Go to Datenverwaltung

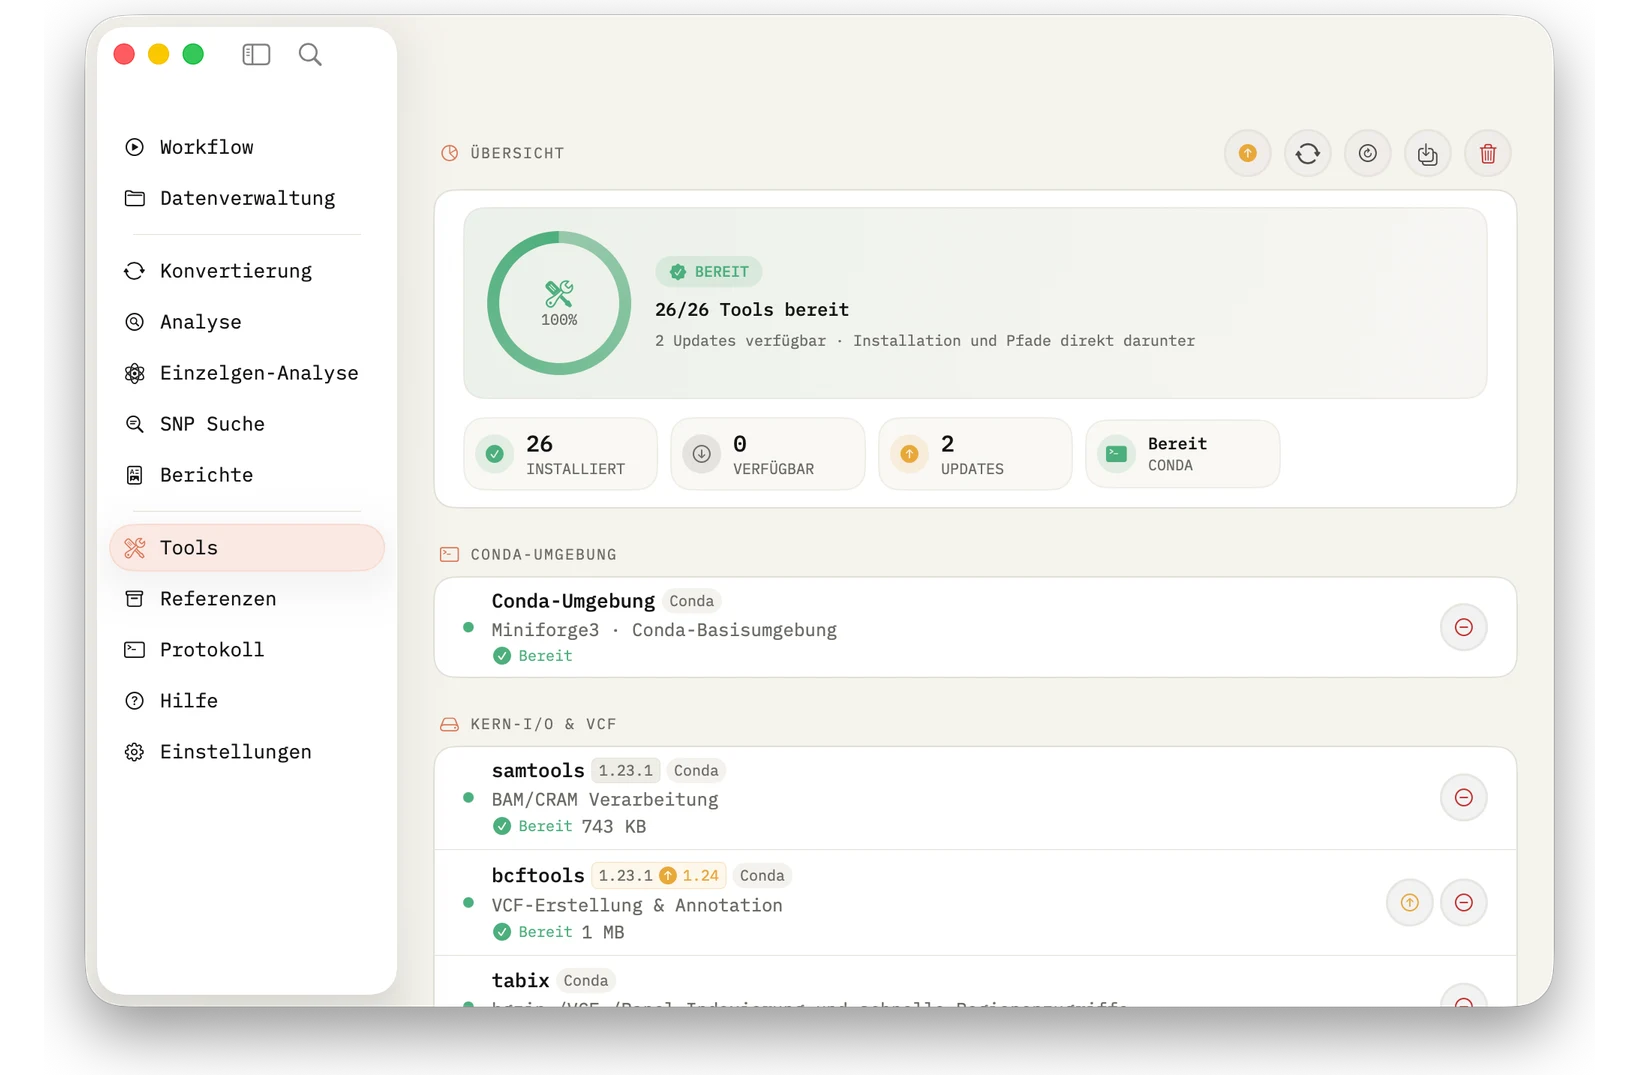click(x=247, y=198)
